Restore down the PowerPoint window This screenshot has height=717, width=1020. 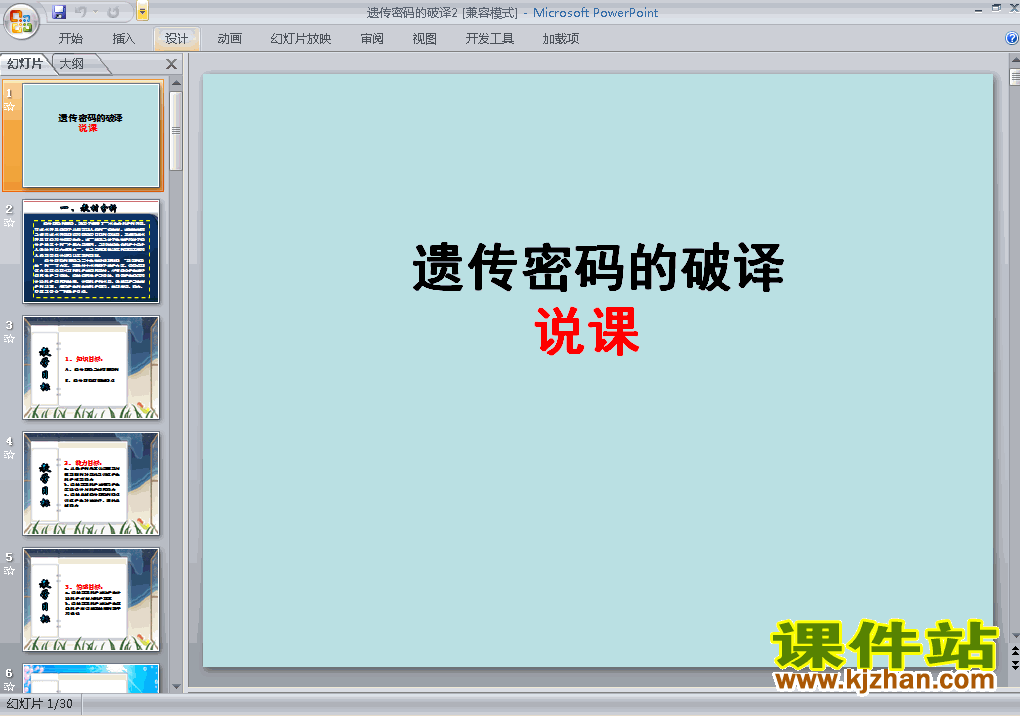tap(996, 8)
